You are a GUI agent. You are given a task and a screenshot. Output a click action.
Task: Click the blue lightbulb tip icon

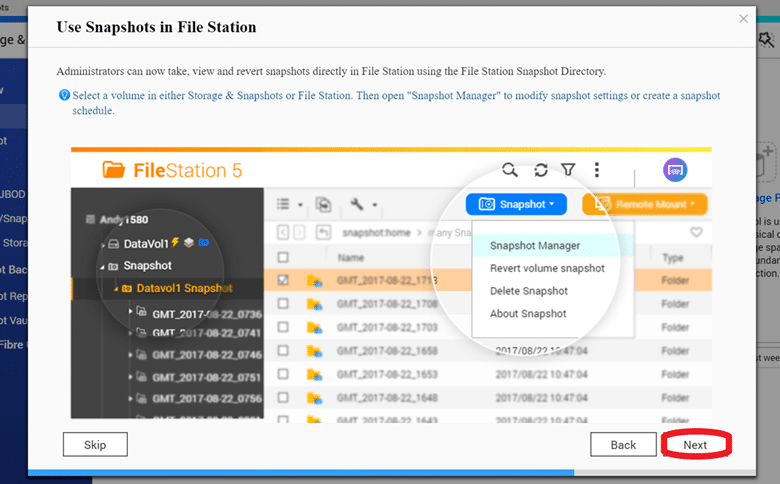click(x=64, y=95)
